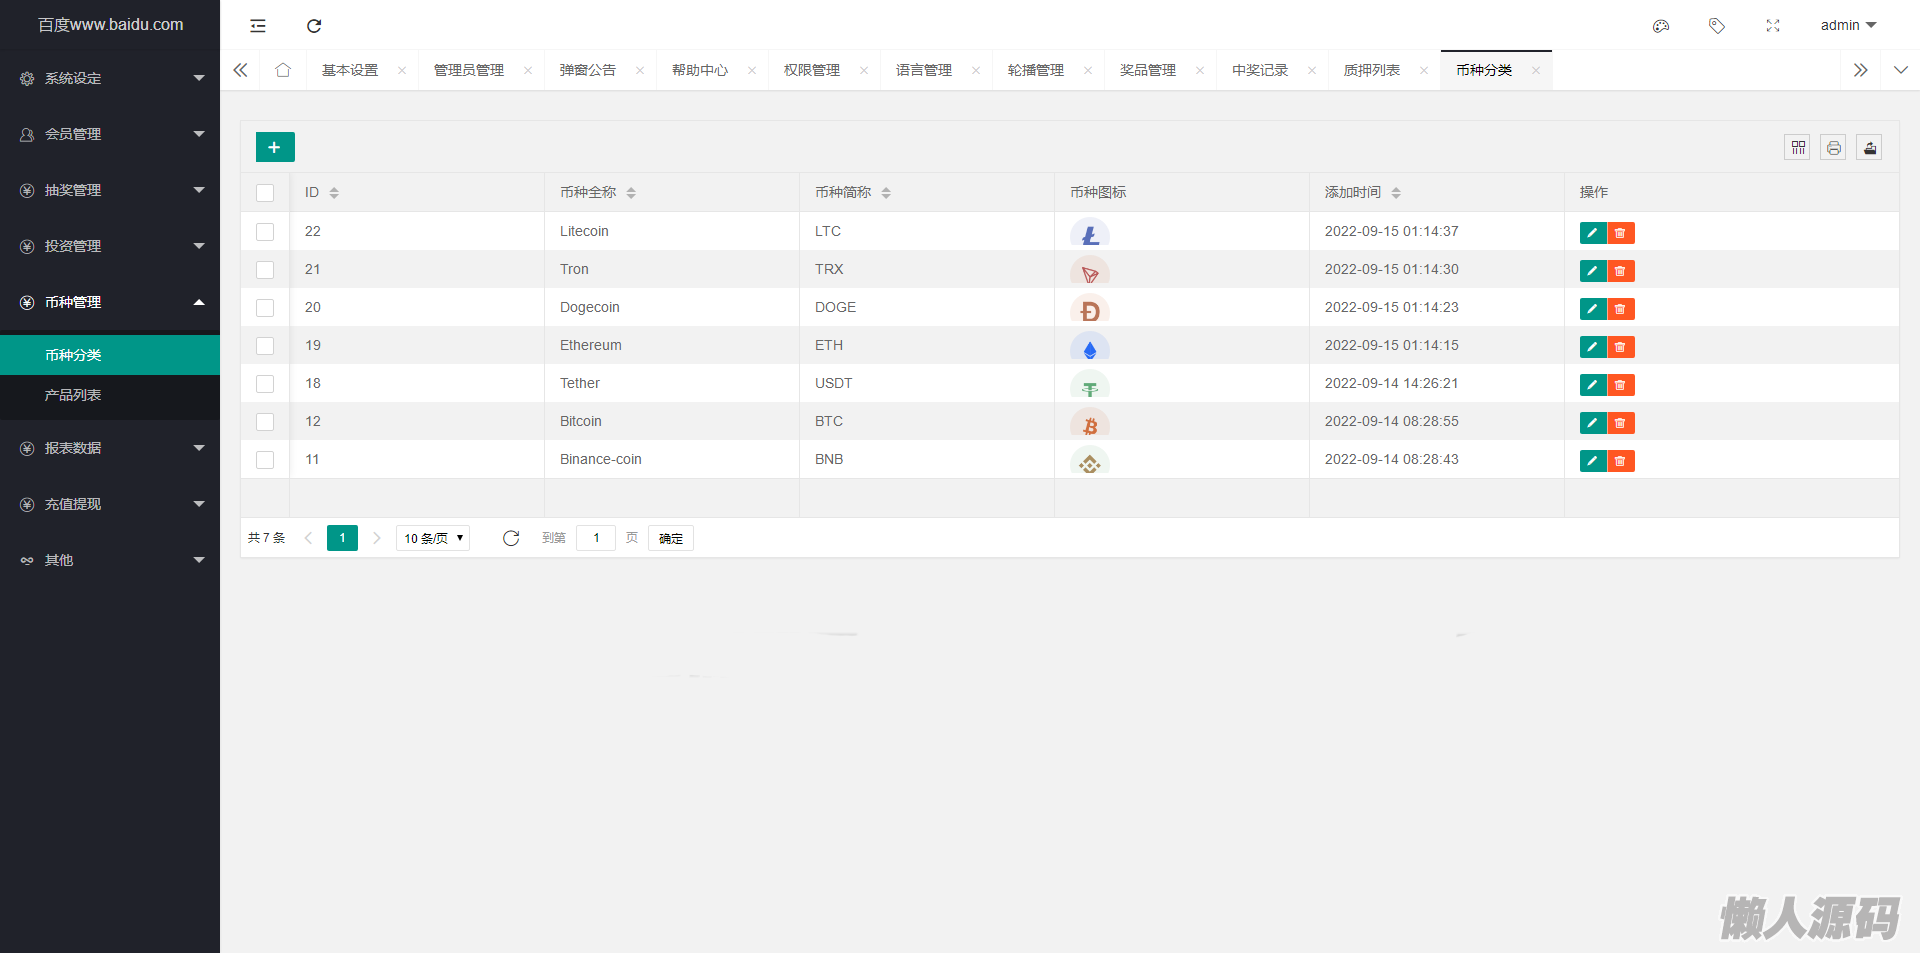The width and height of the screenshot is (1920, 953).
Task: Toggle the select-all checkbox in table header
Action: click(x=265, y=193)
